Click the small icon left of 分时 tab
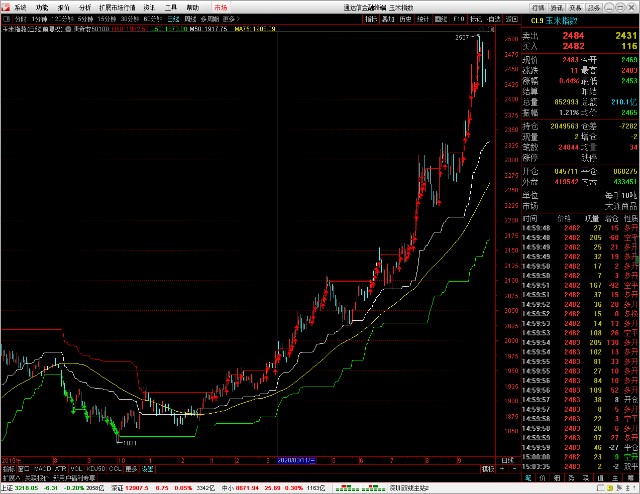The width and height of the screenshot is (640, 494). pyautogui.click(x=6, y=19)
